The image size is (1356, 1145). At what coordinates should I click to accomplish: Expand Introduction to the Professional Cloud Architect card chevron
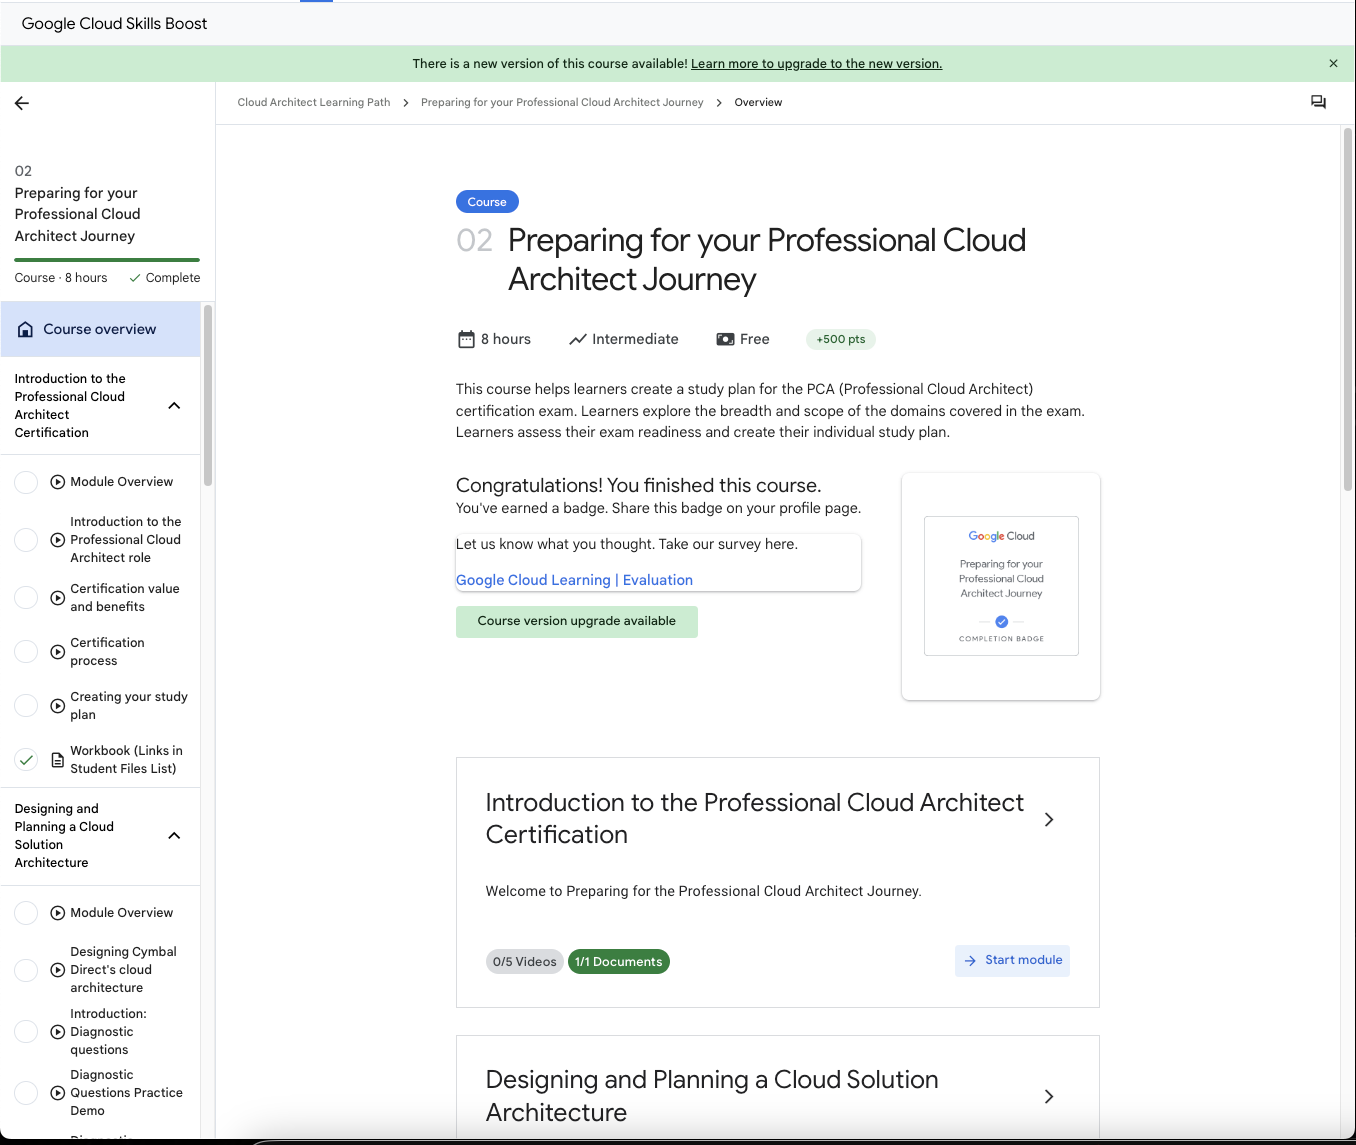(x=1049, y=820)
